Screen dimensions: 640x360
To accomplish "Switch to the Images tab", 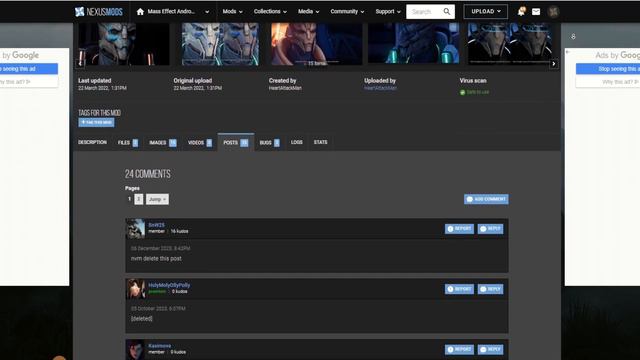I will 162,142.
